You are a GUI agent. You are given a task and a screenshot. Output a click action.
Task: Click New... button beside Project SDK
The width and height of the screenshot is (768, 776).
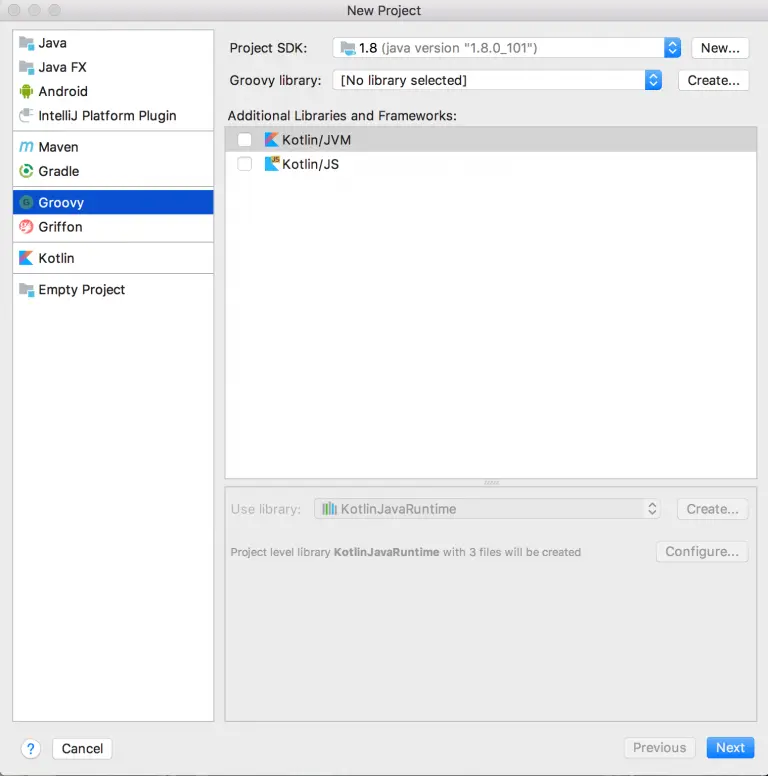click(x=720, y=48)
